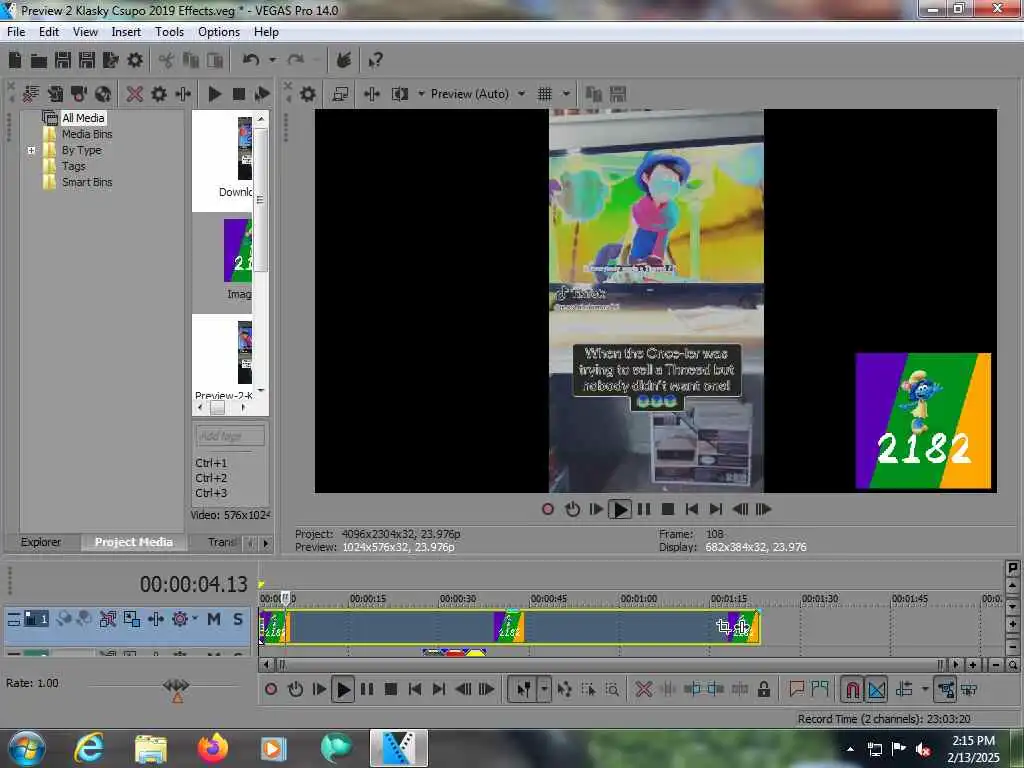The height and width of the screenshot is (768, 1024).
Task: Select the Zoom Edit tool magnifier
Action: pyautogui.click(x=613, y=689)
